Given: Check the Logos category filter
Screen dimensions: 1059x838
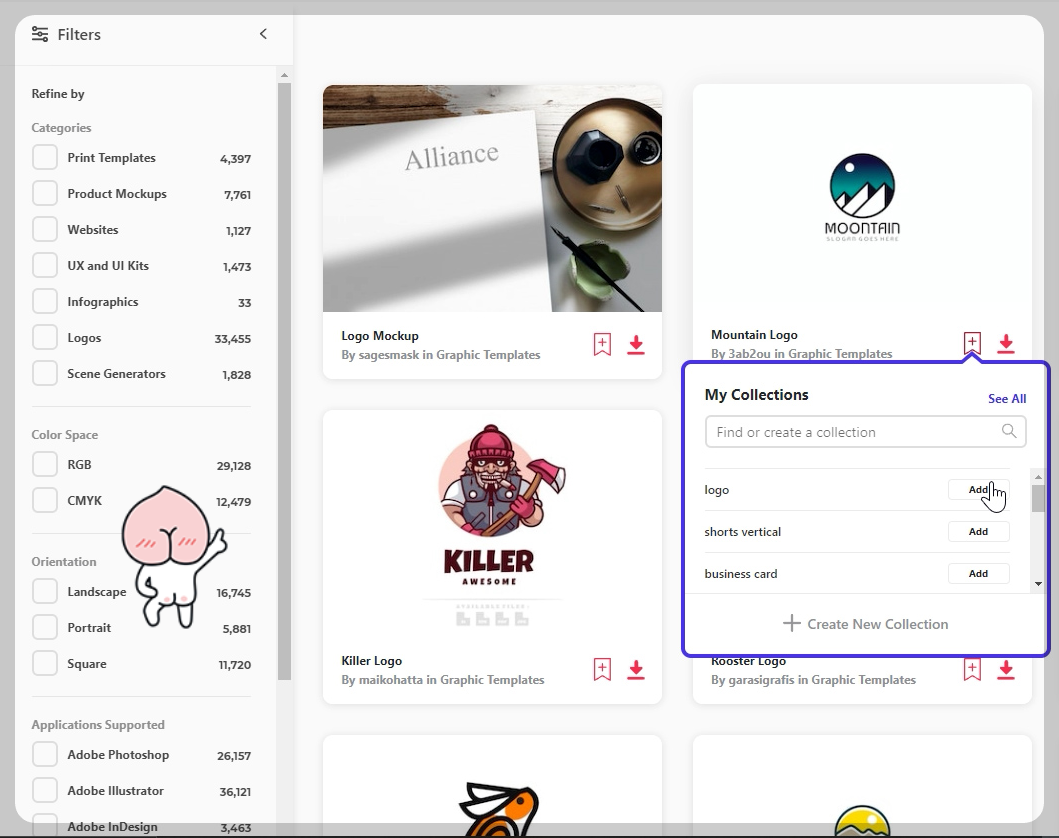Looking at the screenshot, I should point(45,337).
